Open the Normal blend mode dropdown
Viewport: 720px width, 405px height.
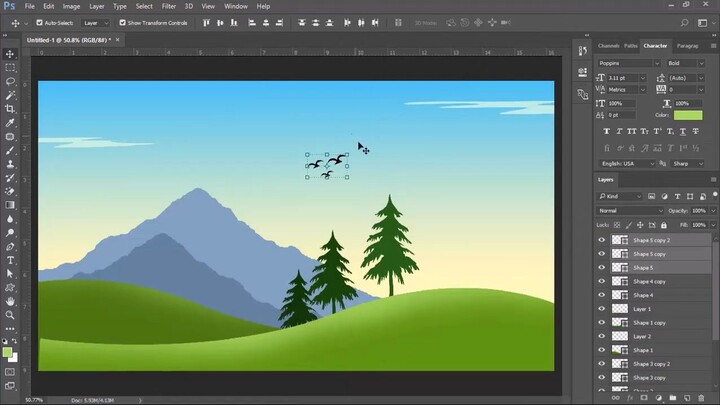tap(630, 211)
